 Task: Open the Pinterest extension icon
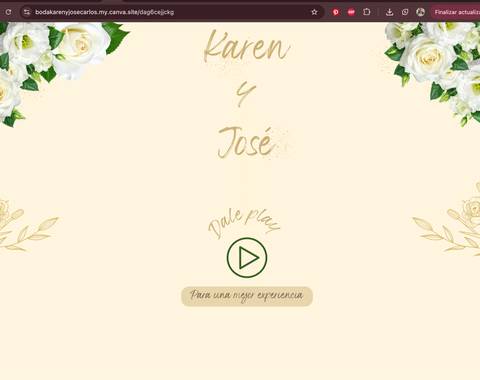click(x=336, y=12)
